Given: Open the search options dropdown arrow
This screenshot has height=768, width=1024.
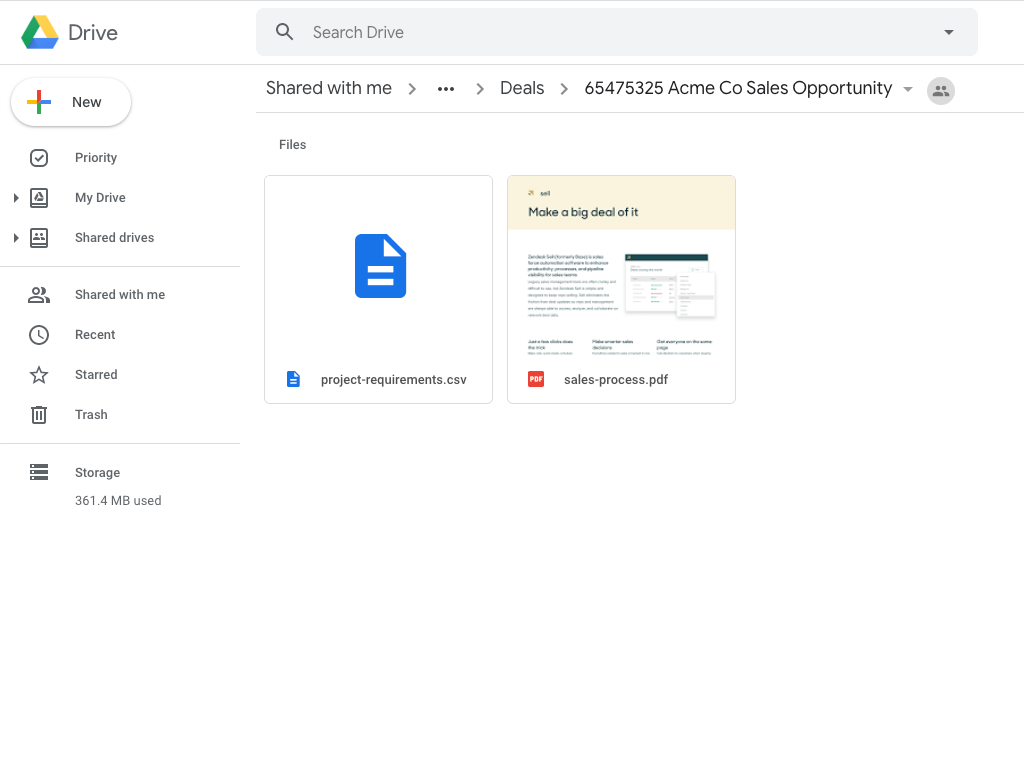Looking at the screenshot, I should [x=948, y=31].
